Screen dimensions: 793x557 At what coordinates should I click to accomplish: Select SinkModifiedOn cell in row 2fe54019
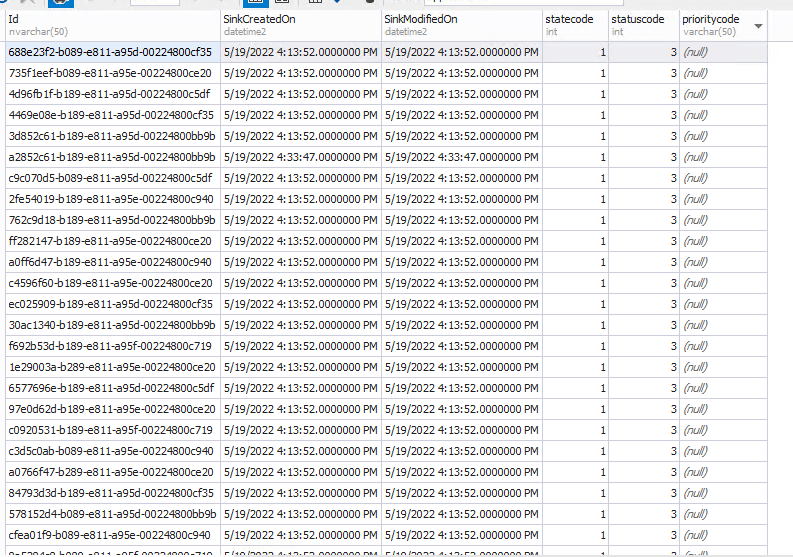pyautogui.click(x=462, y=199)
